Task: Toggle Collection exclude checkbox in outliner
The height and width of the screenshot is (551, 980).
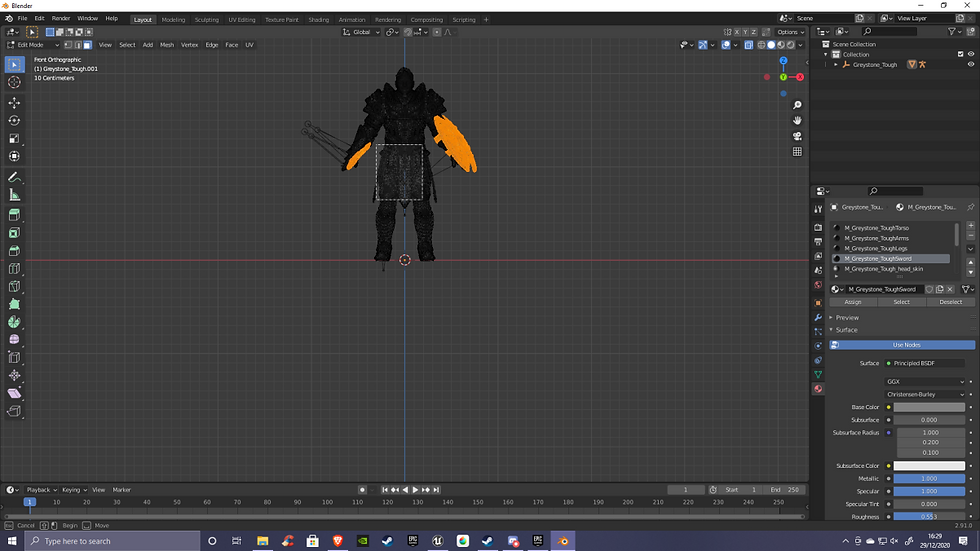Action: point(961,54)
